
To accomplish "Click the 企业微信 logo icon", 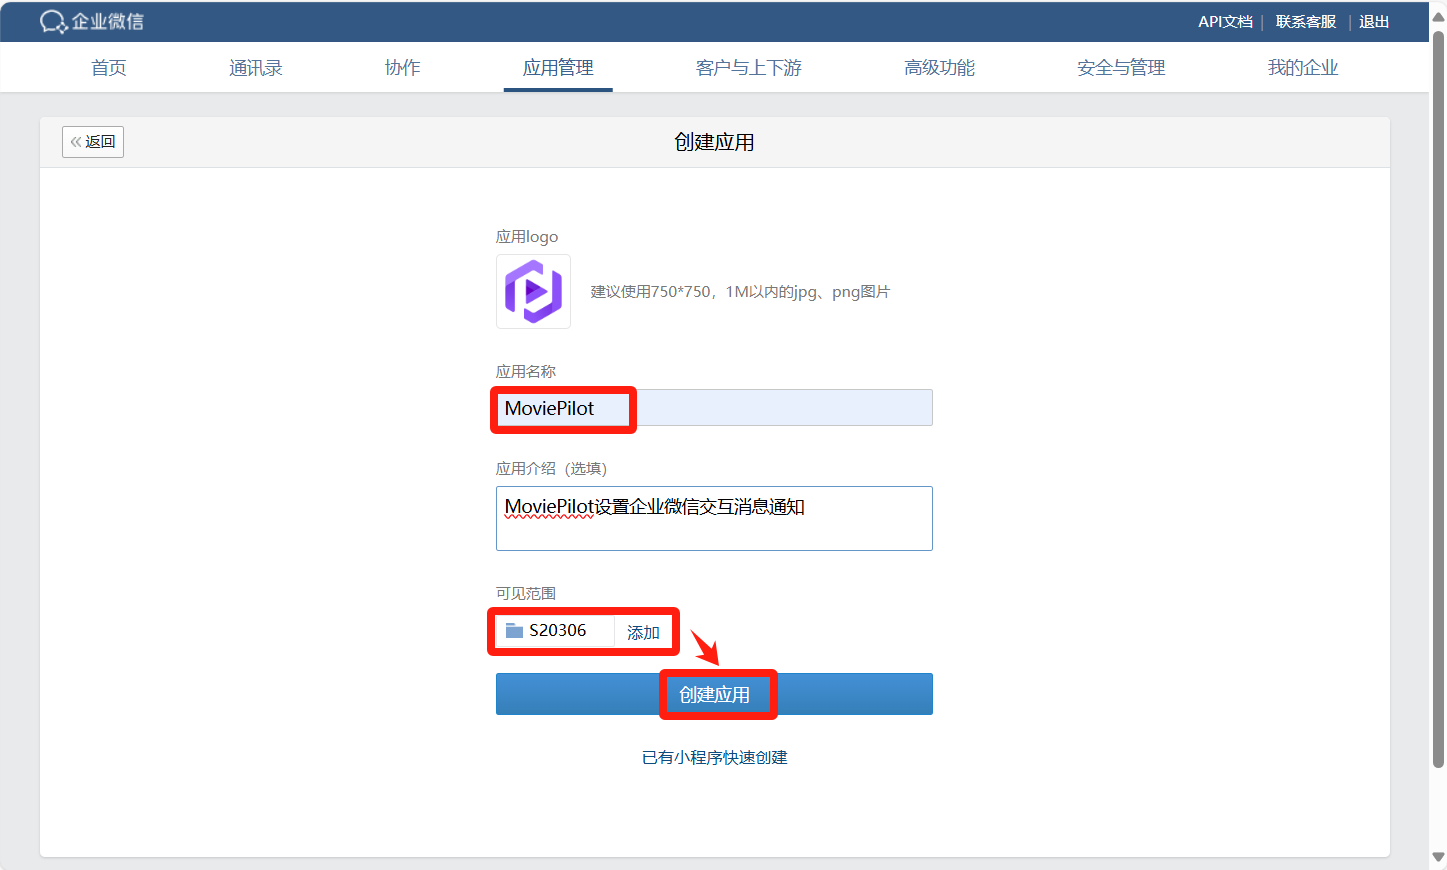I will [53, 21].
